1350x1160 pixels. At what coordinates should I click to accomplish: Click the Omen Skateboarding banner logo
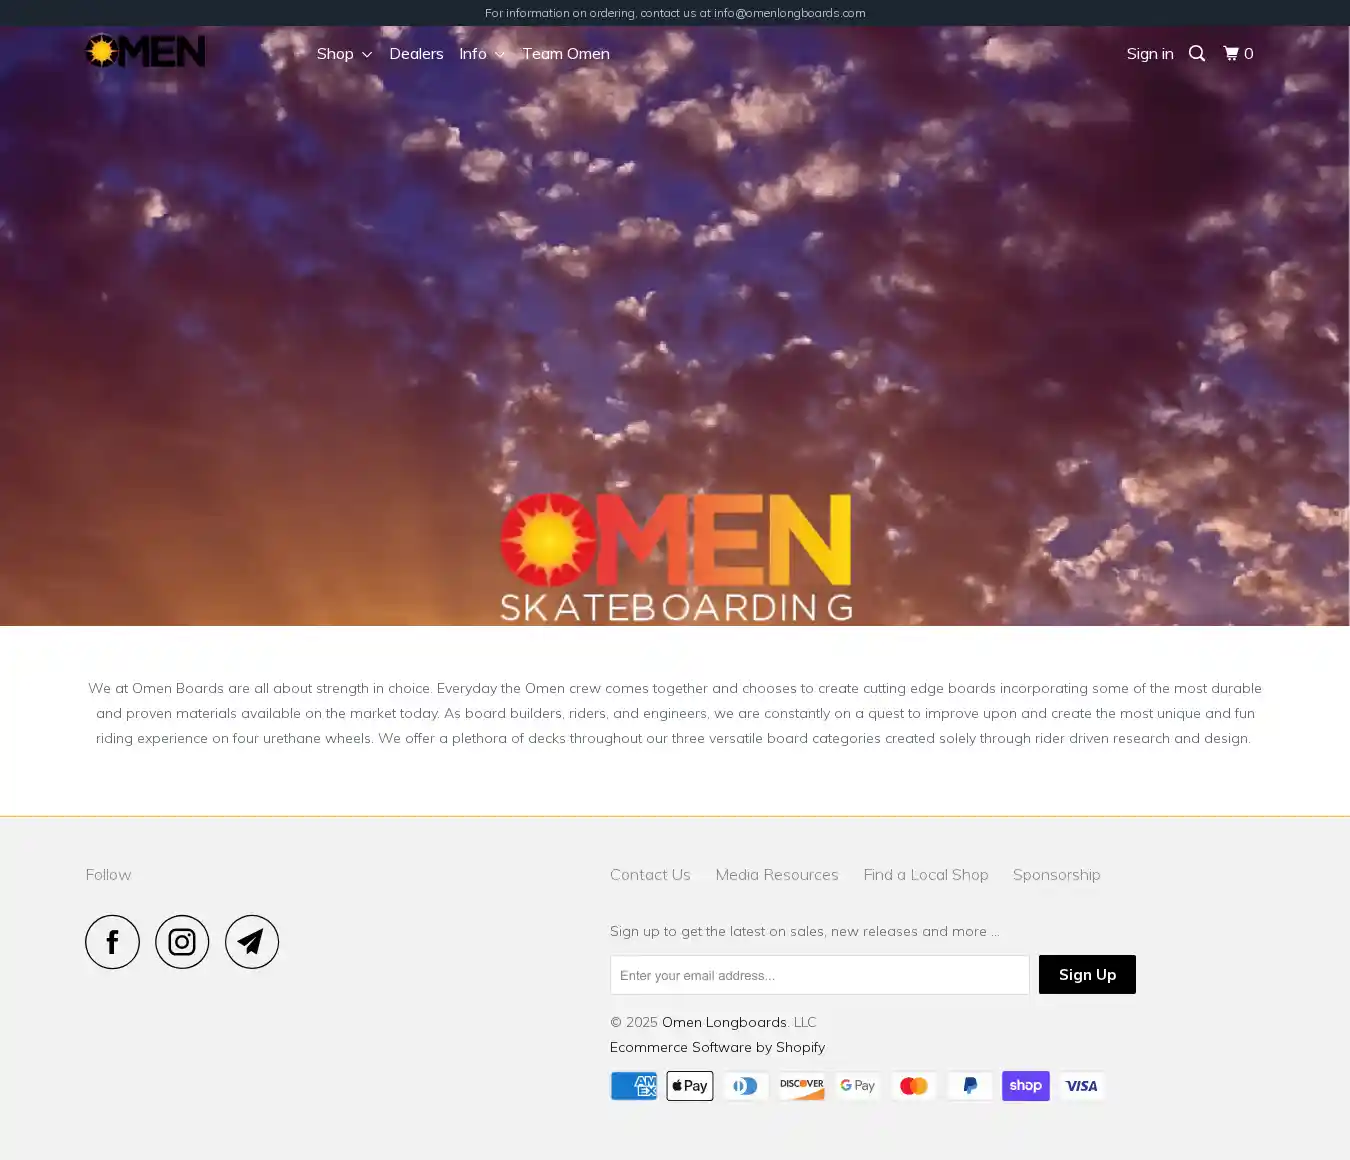(676, 556)
